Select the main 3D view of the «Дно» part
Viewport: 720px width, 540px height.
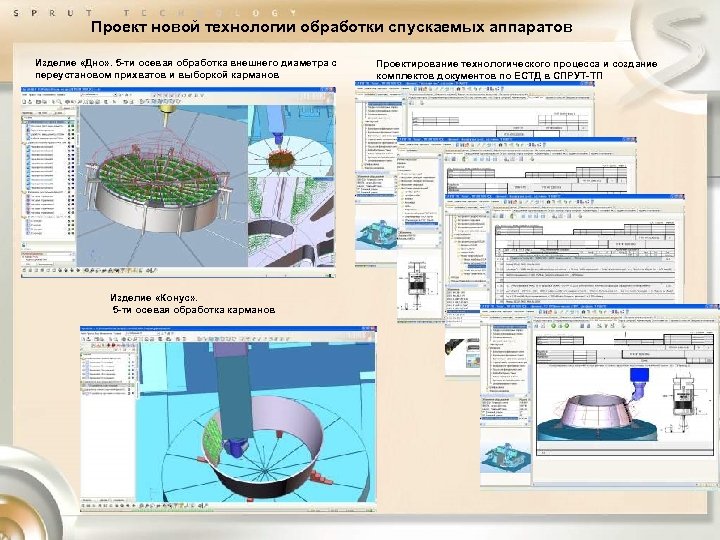162,186
